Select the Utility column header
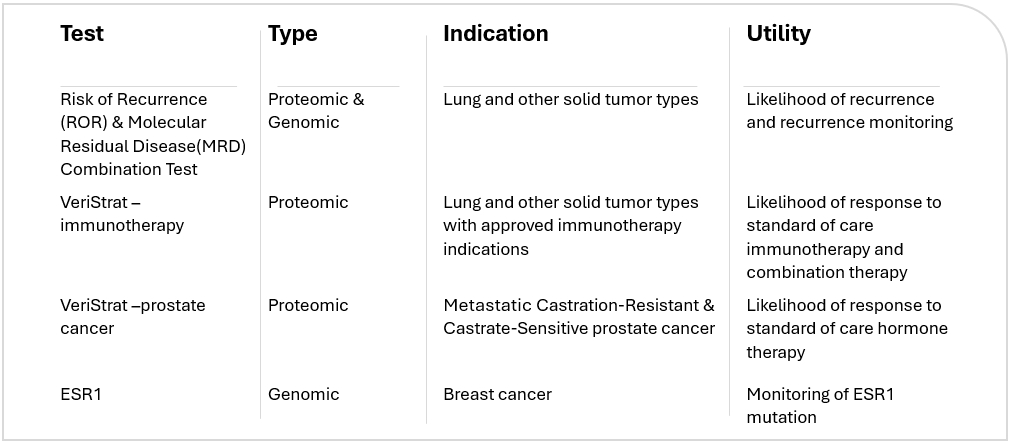 [x=778, y=33]
